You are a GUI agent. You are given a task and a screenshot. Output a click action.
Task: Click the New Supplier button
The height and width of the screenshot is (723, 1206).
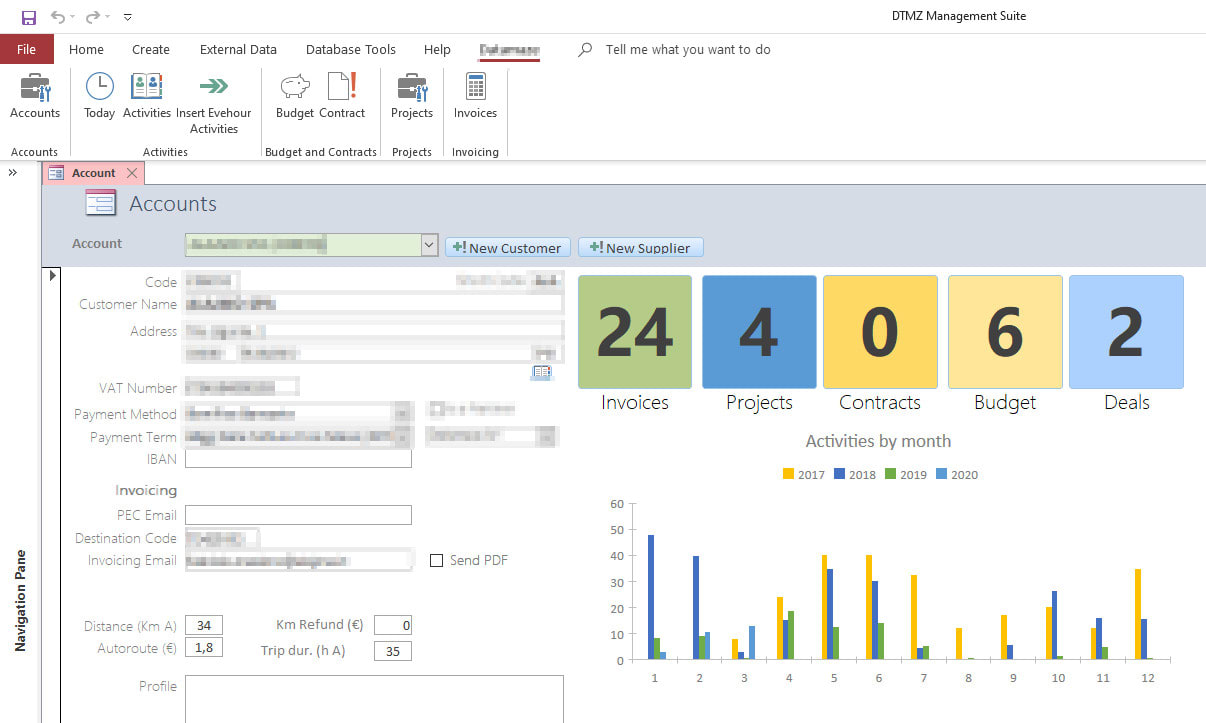641,247
